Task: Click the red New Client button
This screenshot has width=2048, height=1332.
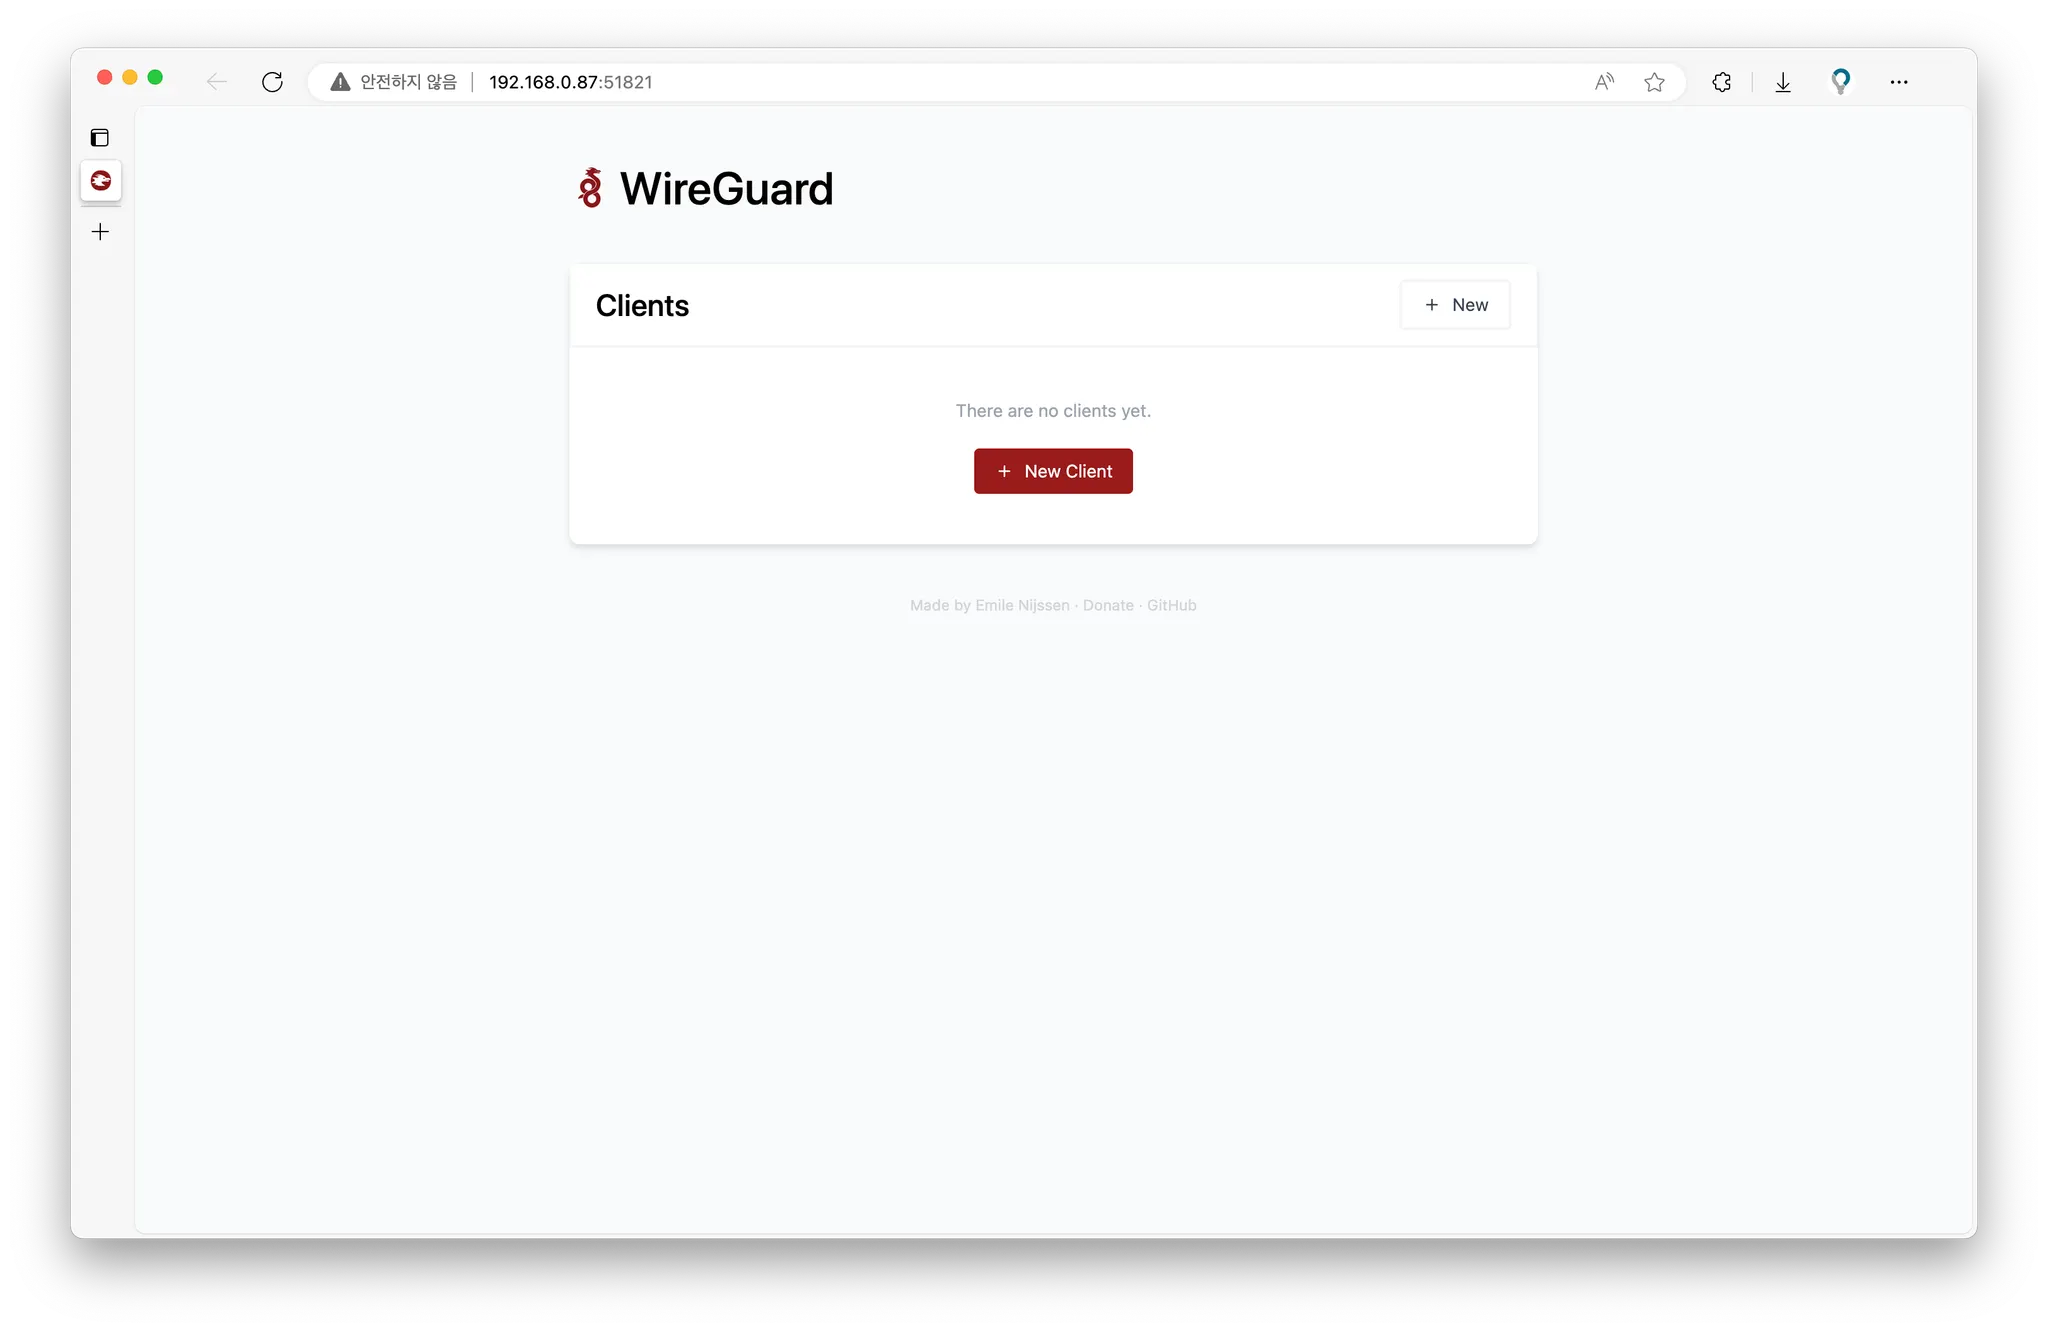Action: (x=1053, y=471)
